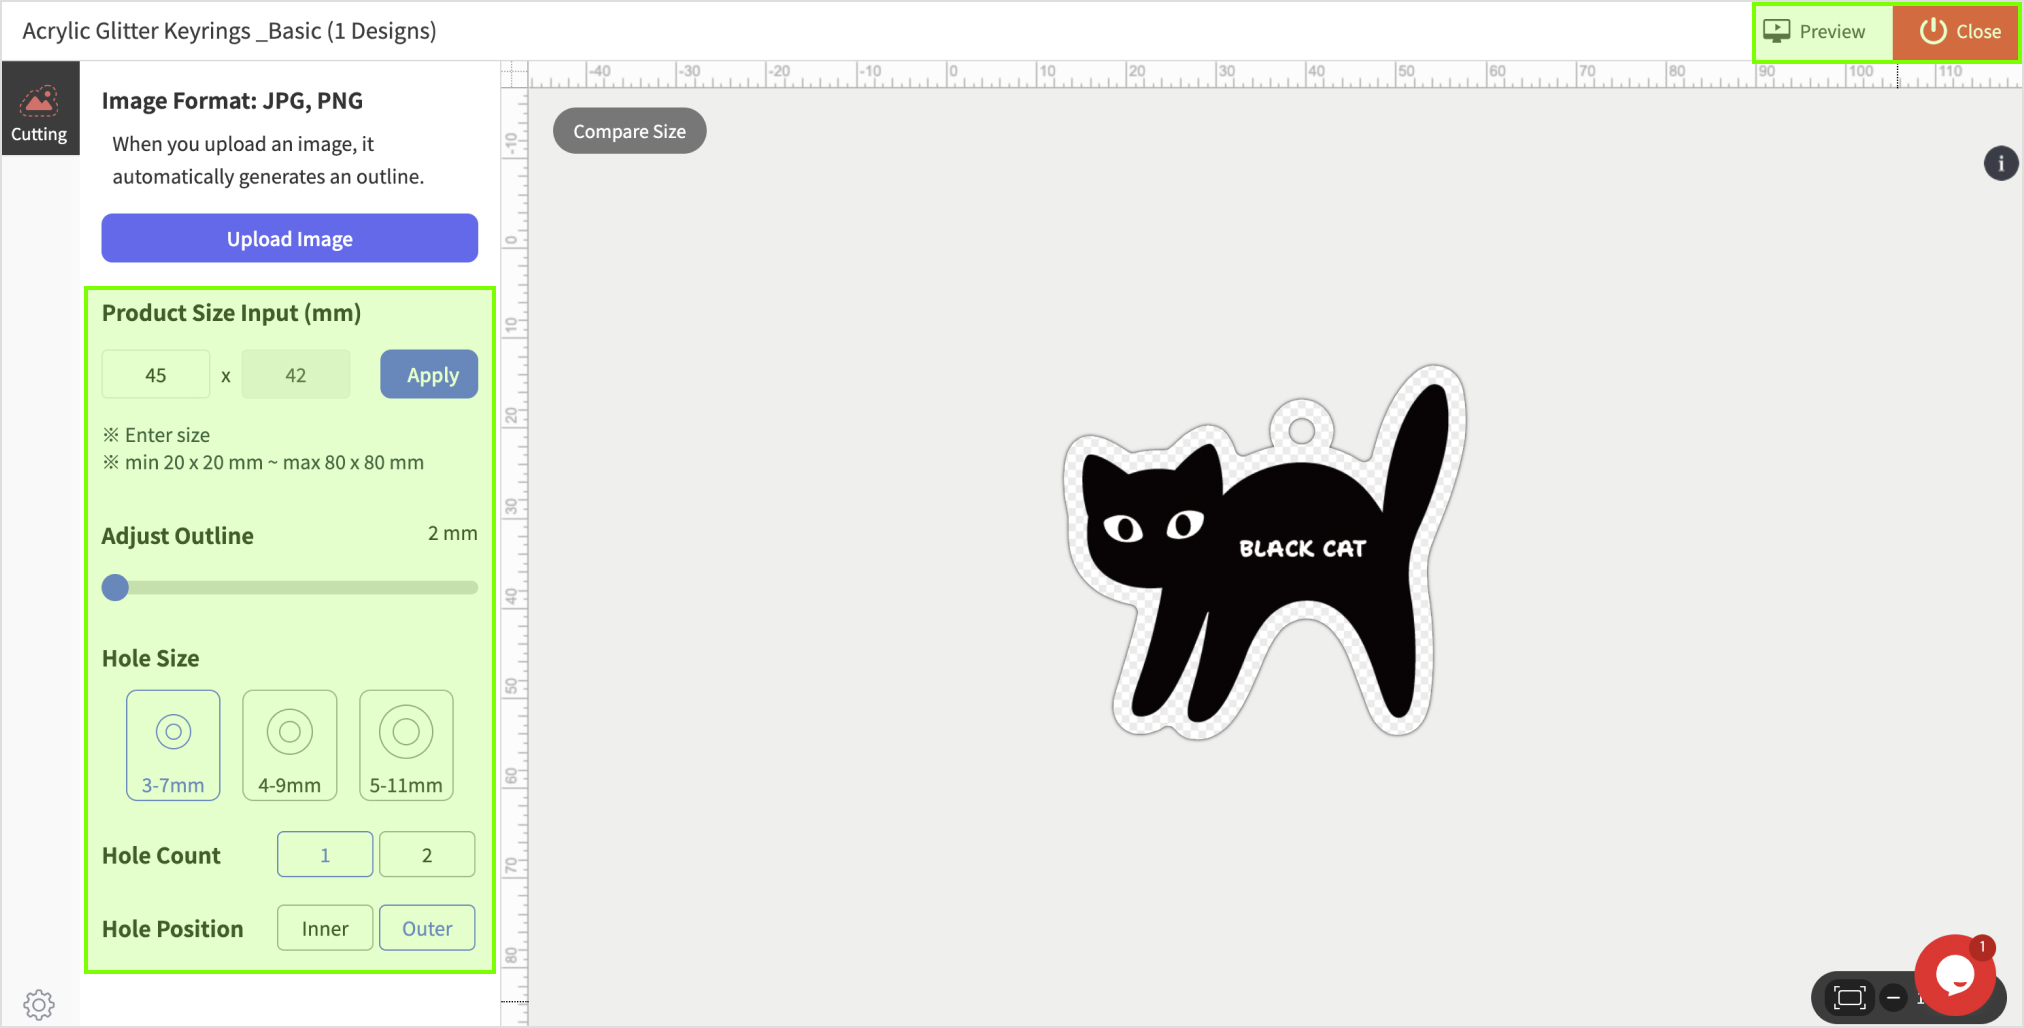Screen dimensions: 2024x1028
Task: Zoom out with the minus button
Action: [x=1893, y=997]
